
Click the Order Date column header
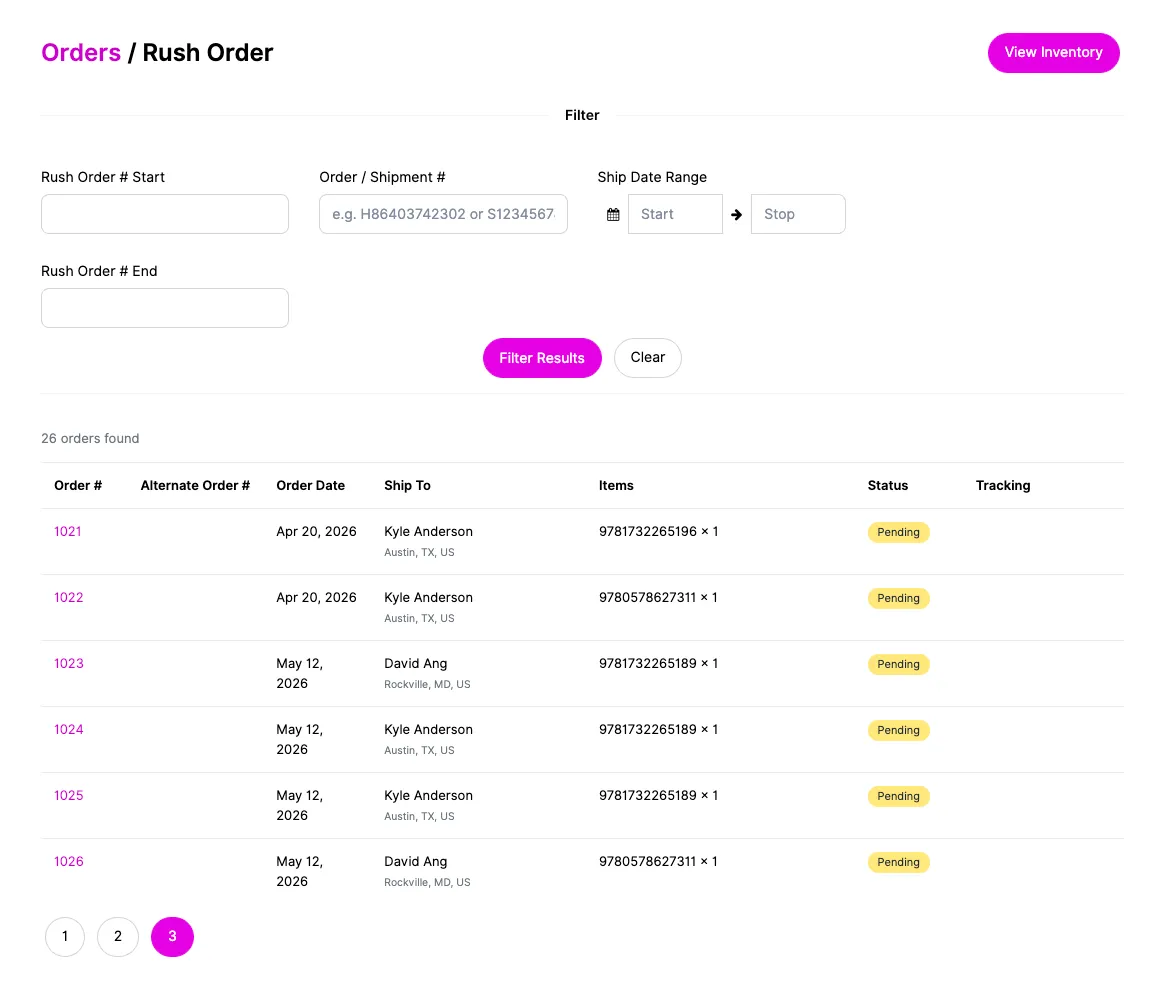tap(310, 485)
